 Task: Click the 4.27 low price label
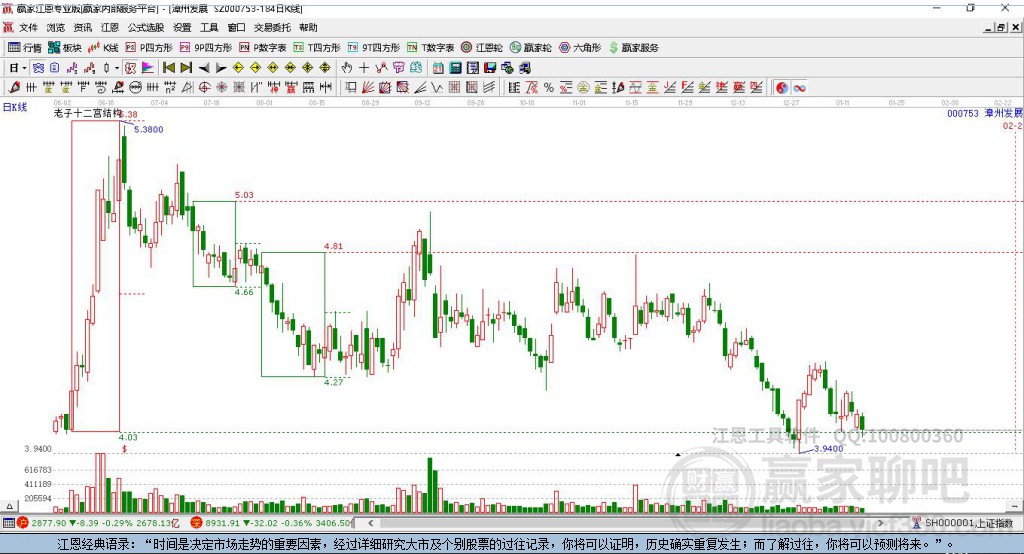click(x=333, y=382)
